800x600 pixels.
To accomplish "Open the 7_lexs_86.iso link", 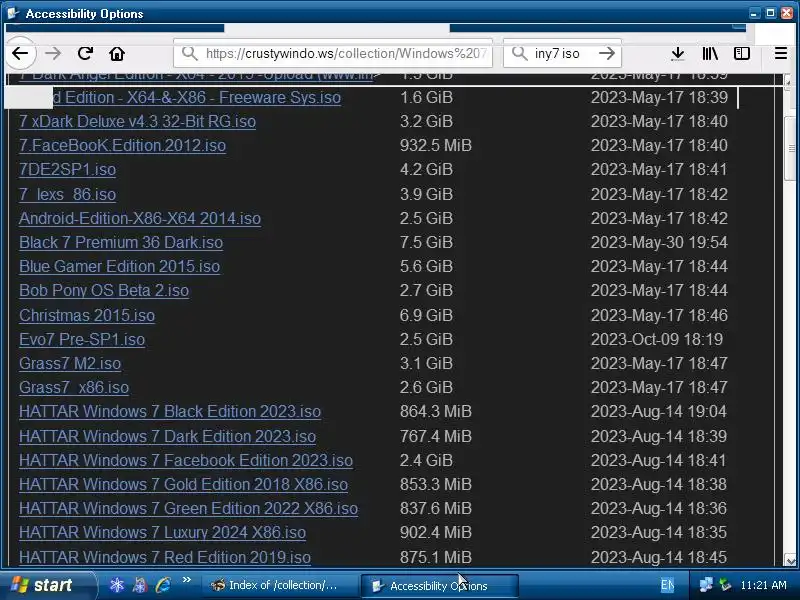I will point(67,194).
